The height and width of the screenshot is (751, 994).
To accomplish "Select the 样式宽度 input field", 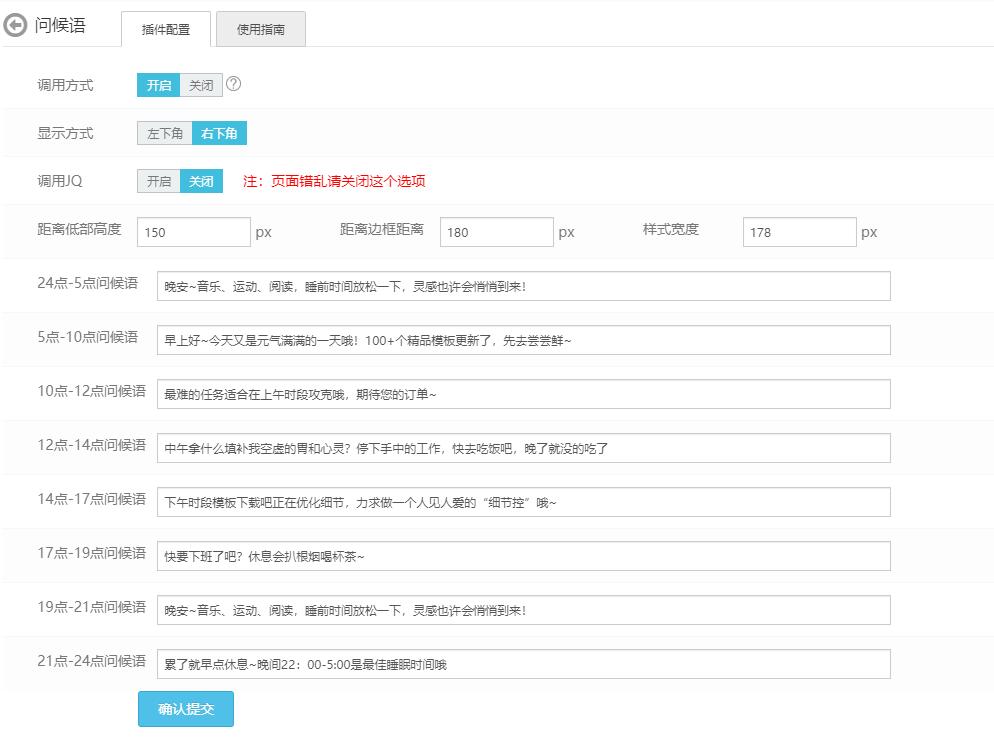I will 799,232.
